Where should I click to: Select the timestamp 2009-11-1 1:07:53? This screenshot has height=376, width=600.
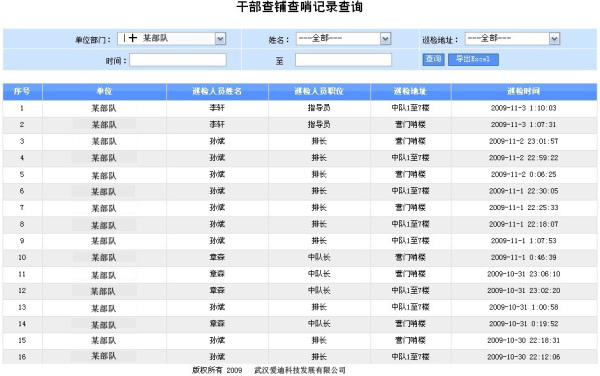(523, 241)
